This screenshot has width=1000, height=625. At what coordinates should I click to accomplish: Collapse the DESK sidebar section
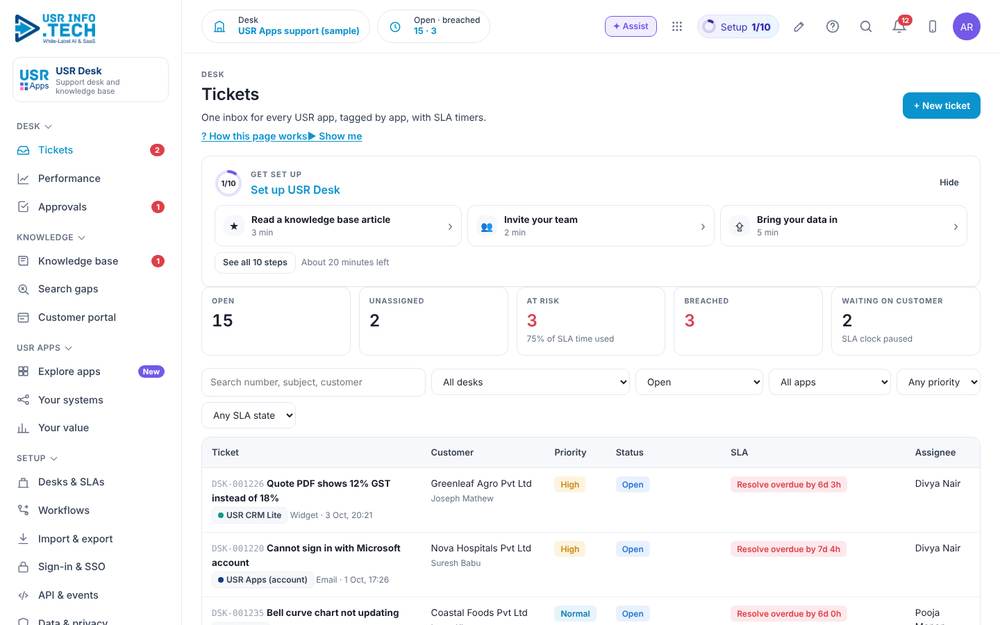pos(34,126)
